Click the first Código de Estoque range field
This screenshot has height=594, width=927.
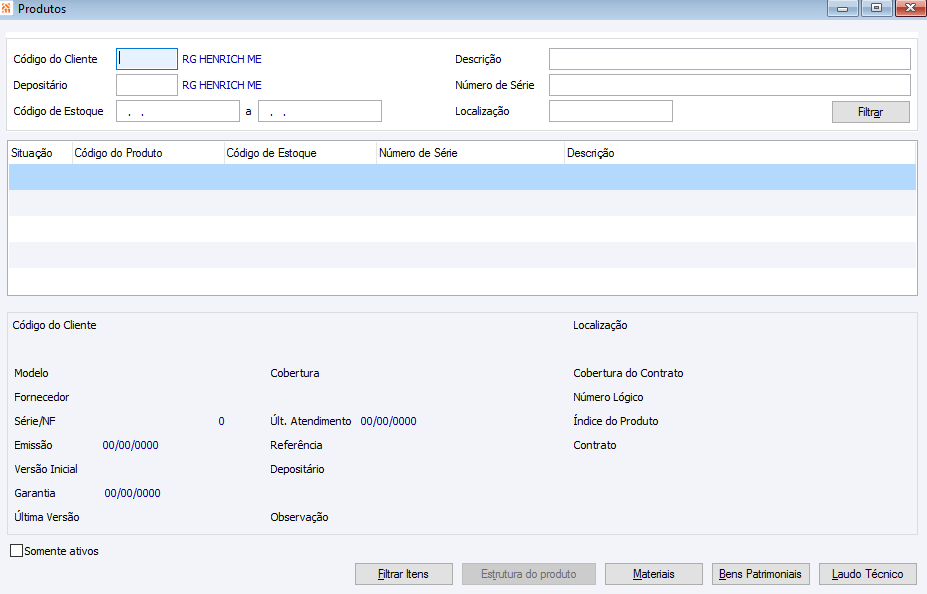point(178,111)
